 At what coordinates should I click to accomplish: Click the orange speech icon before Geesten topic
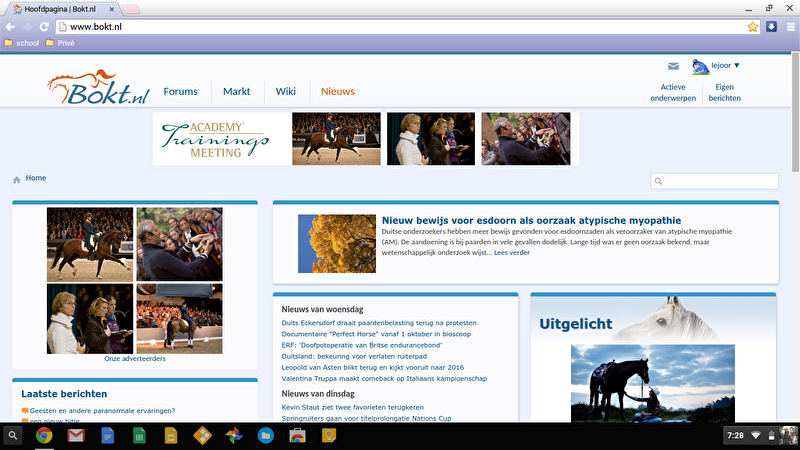coord(25,411)
